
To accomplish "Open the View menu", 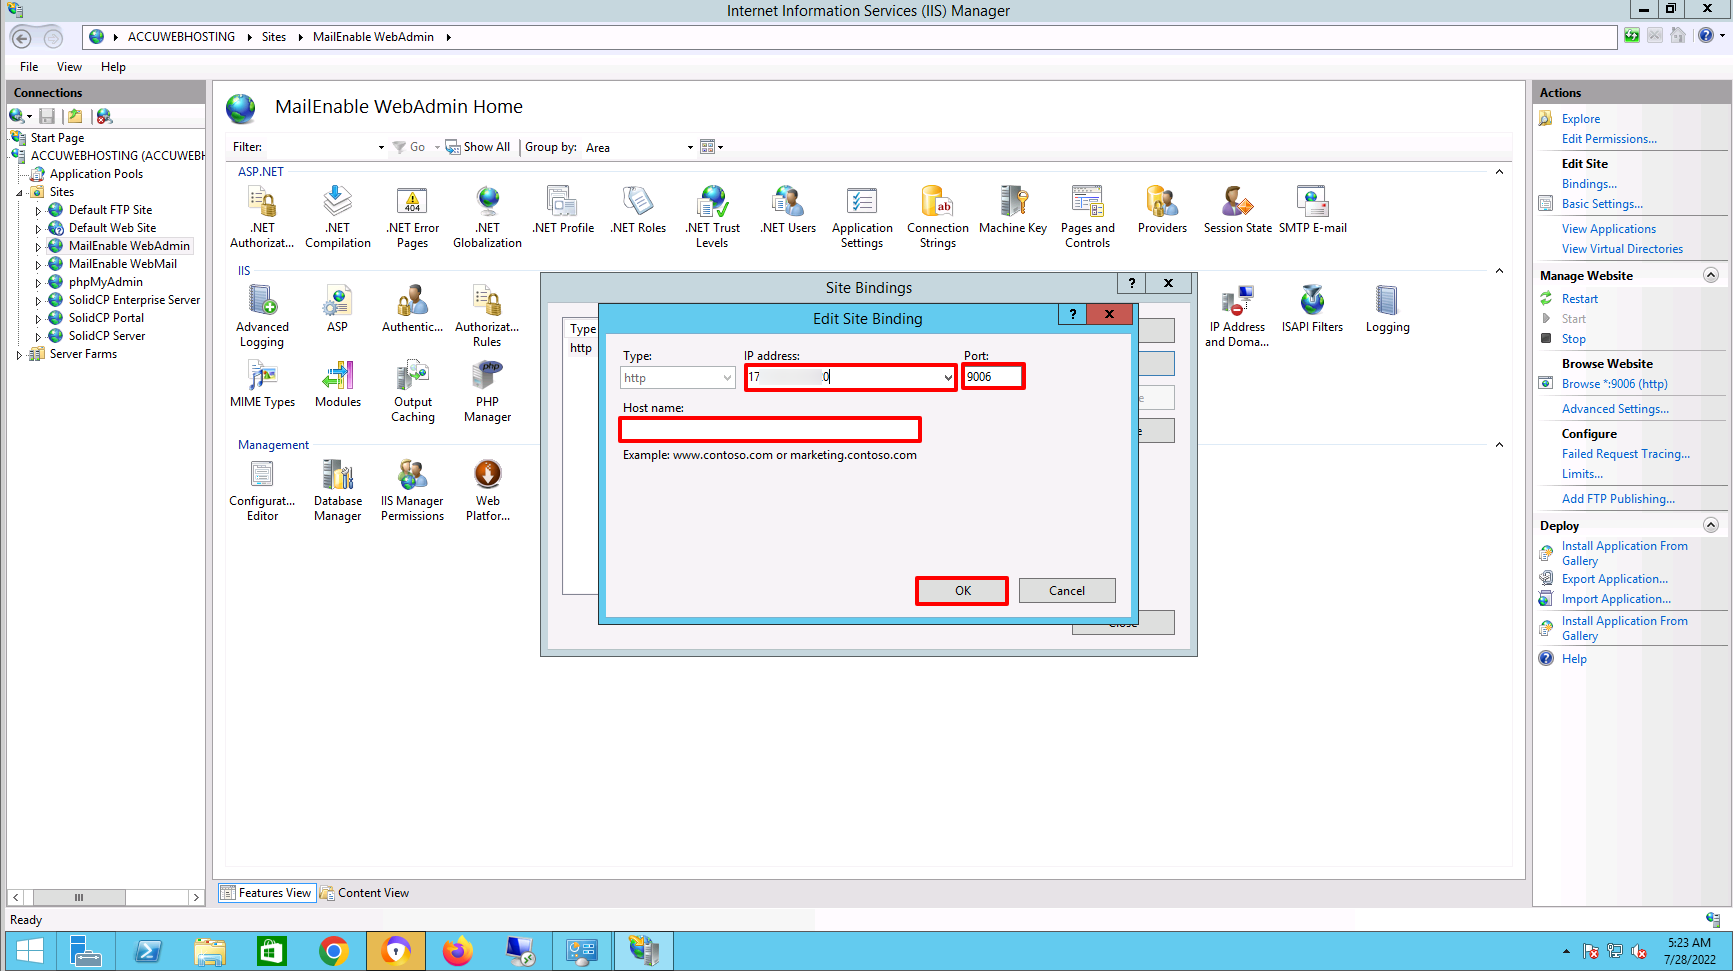I will pos(69,67).
